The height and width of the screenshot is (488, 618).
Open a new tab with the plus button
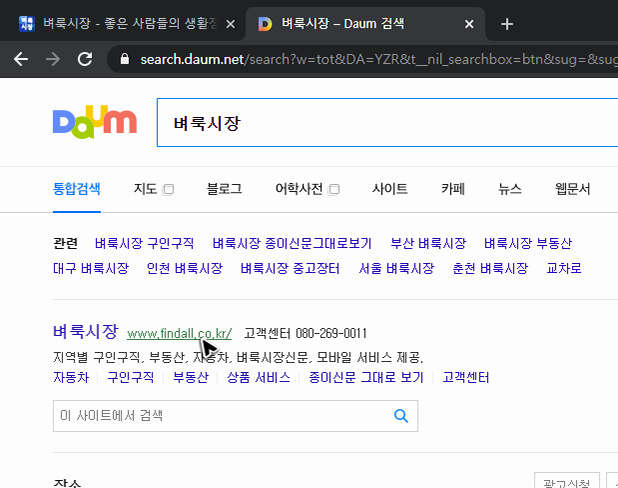pyautogui.click(x=507, y=24)
